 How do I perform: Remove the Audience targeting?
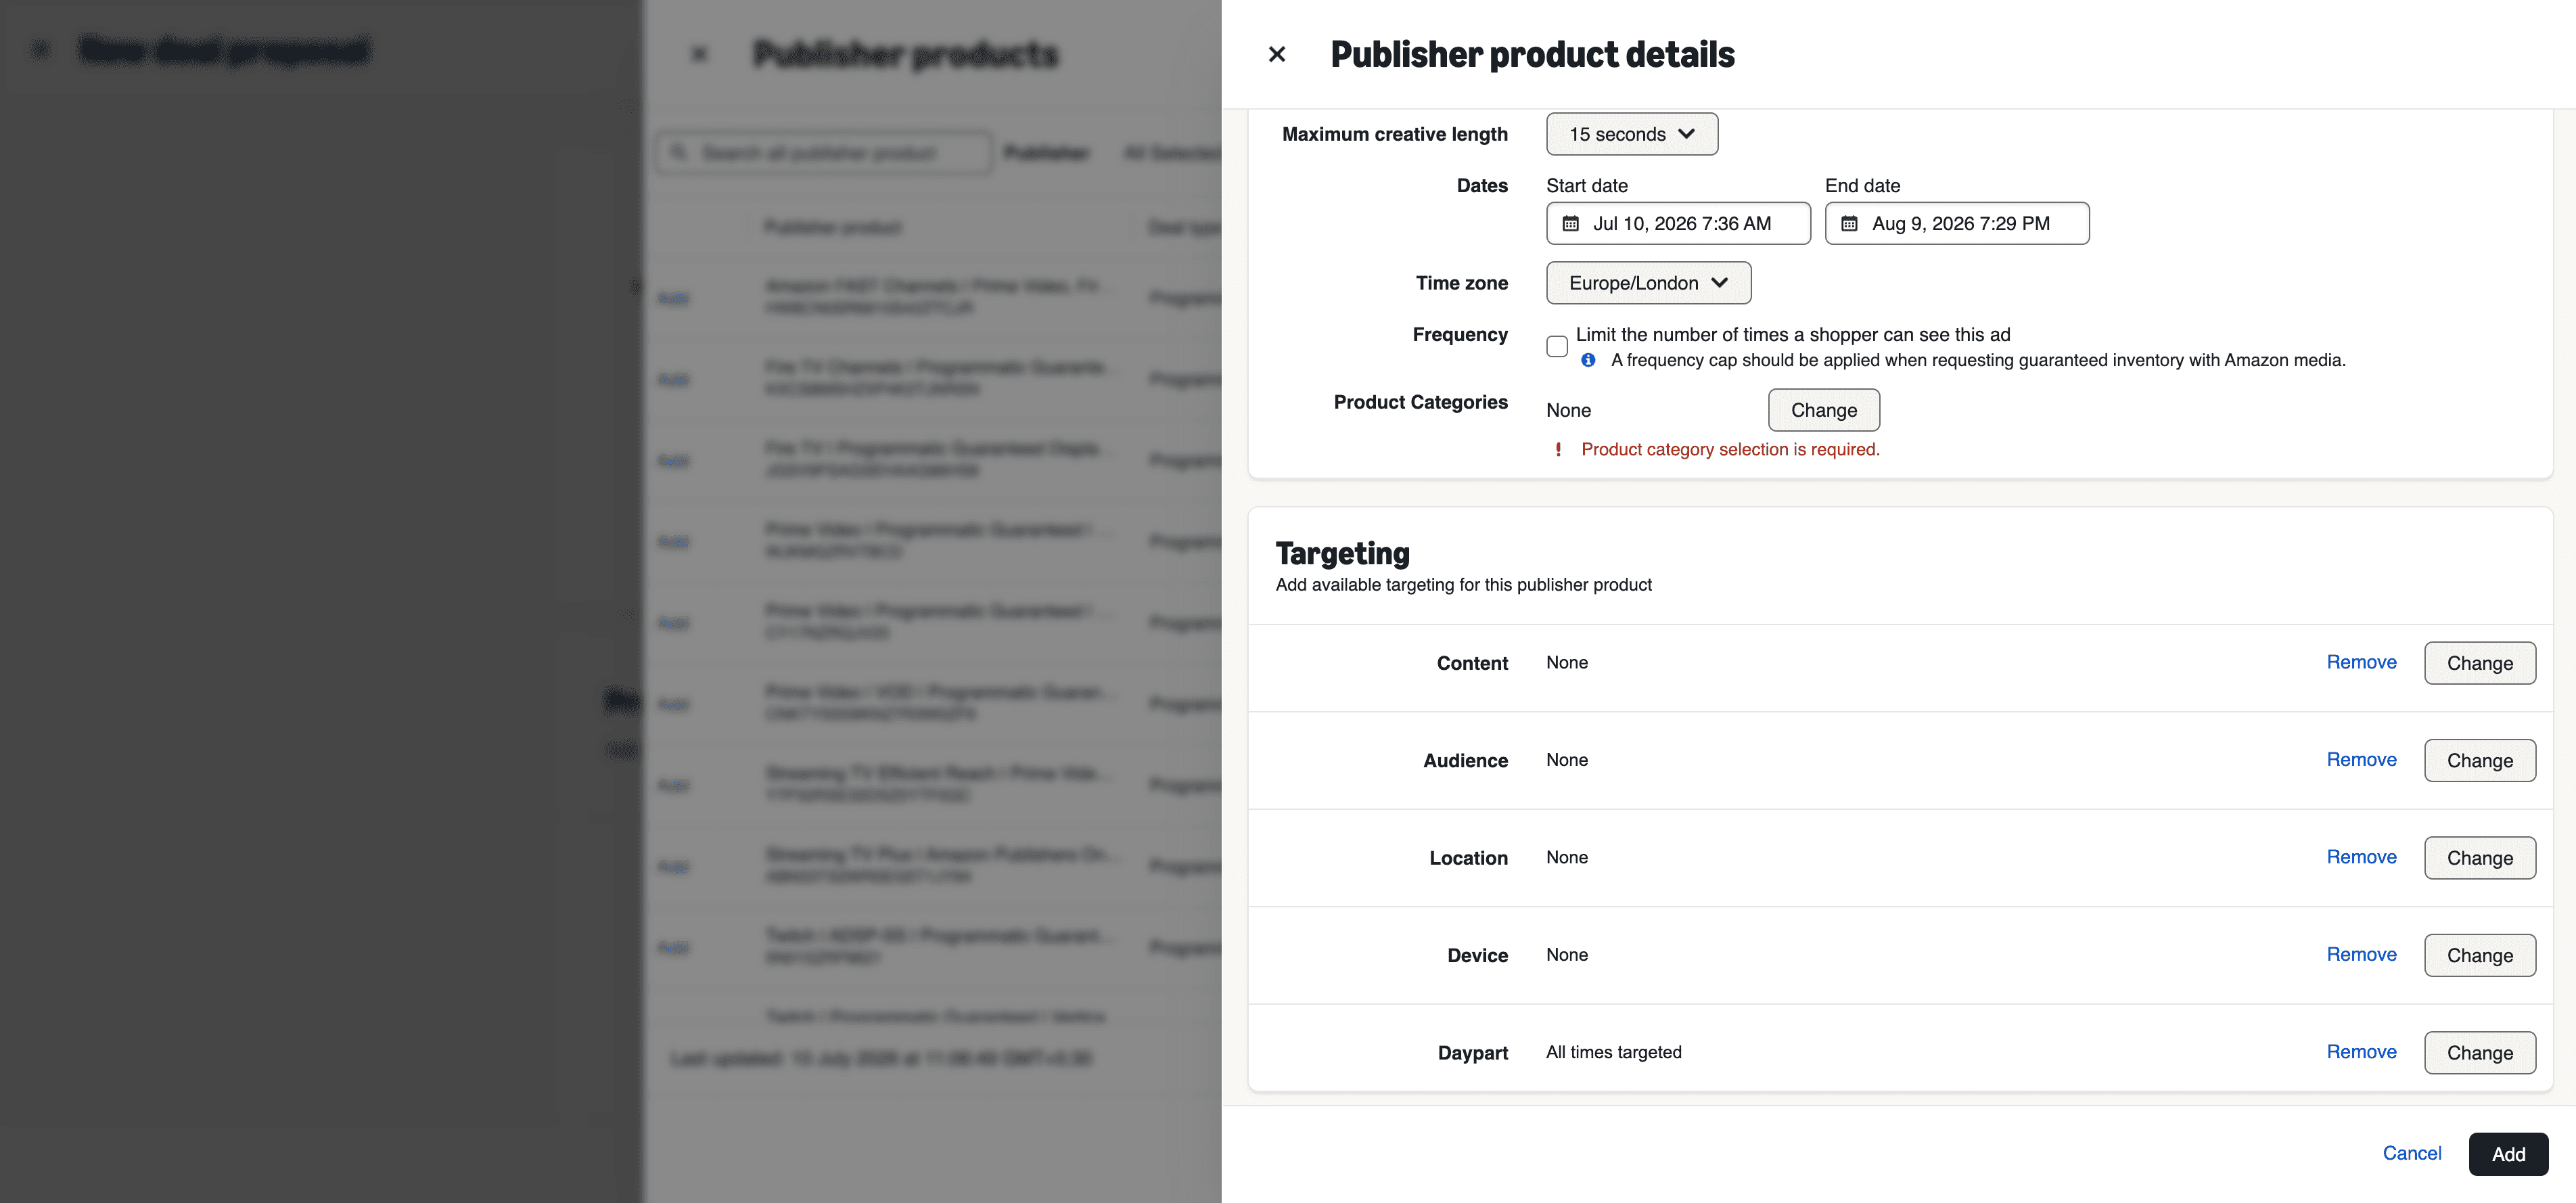click(x=2361, y=759)
